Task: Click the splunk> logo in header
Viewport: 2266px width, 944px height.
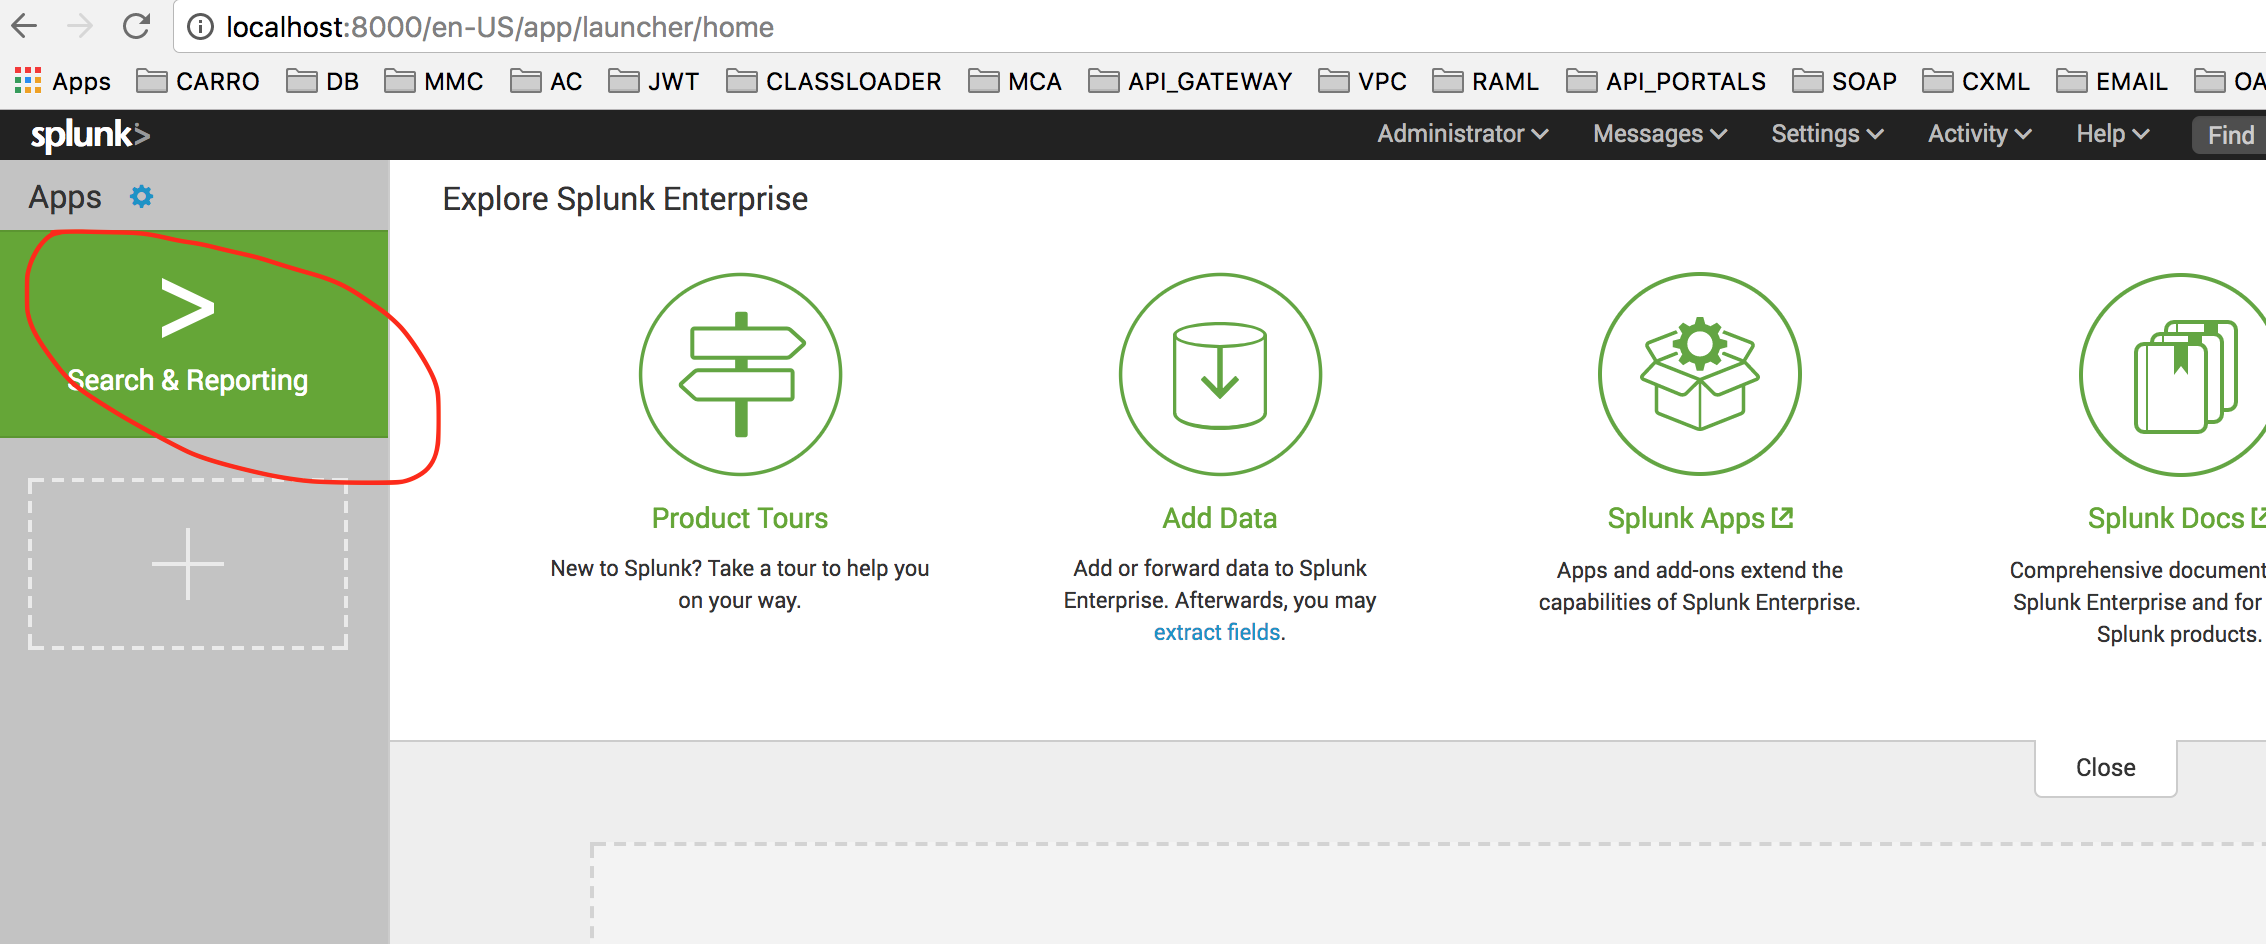Action: [x=90, y=135]
